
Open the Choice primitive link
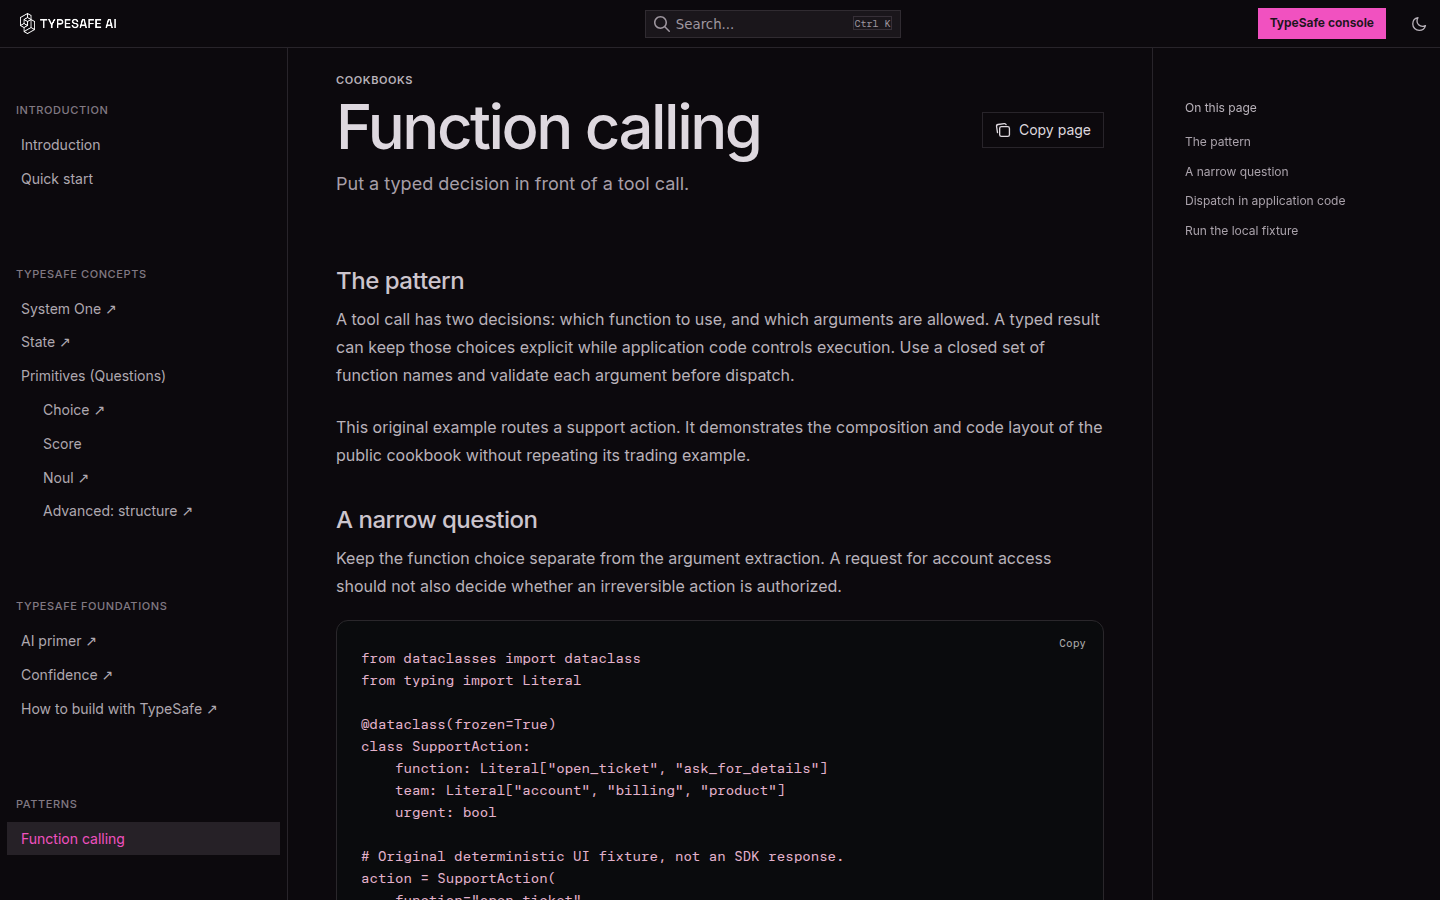[74, 410]
